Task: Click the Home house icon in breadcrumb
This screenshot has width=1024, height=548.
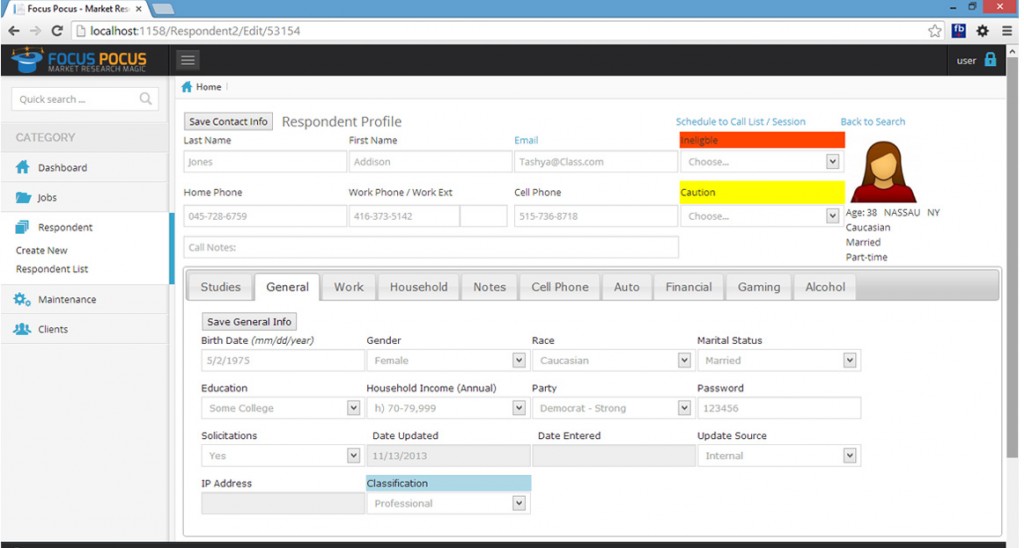Action: [x=187, y=87]
